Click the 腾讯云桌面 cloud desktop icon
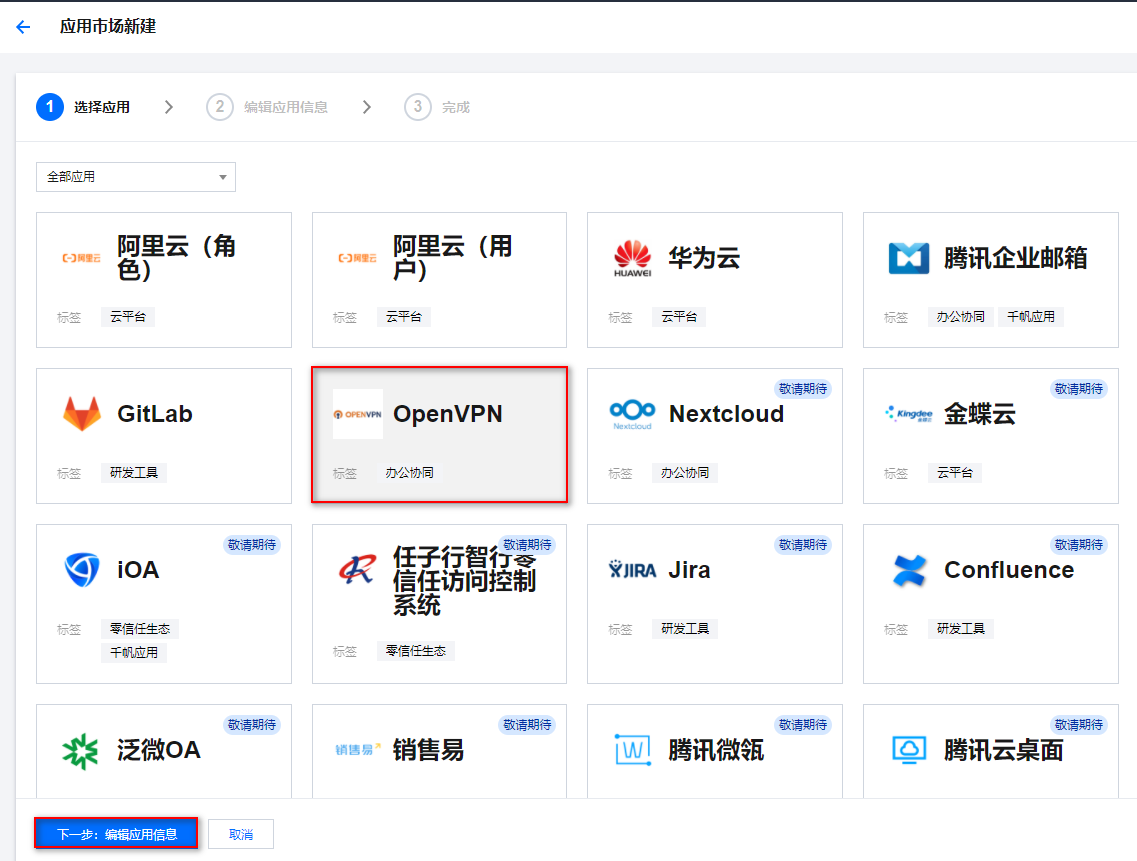The height and width of the screenshot is (861, 1137). 908,750
